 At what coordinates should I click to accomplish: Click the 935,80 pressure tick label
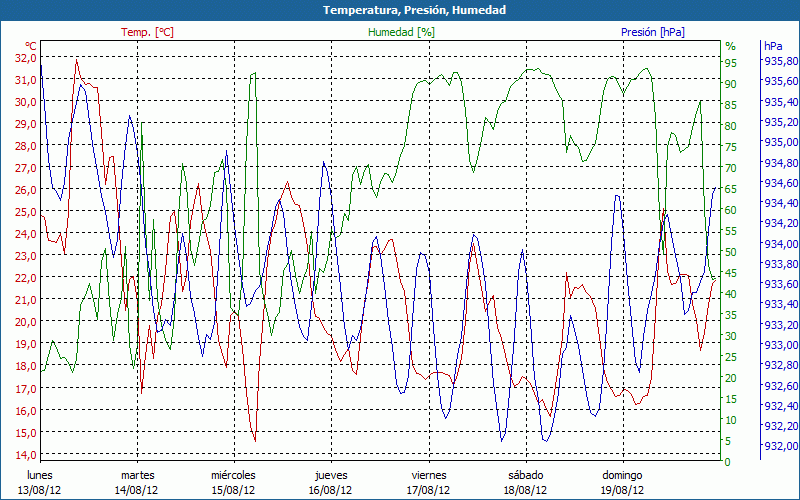click(780, 61)
